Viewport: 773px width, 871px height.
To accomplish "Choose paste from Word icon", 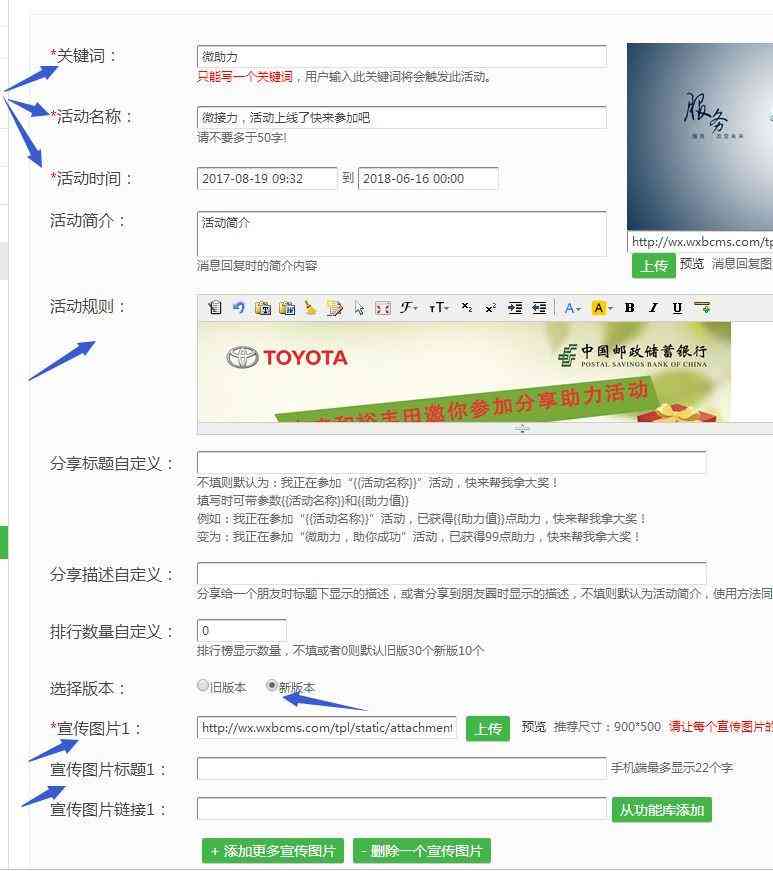I will tap(287, 308).
